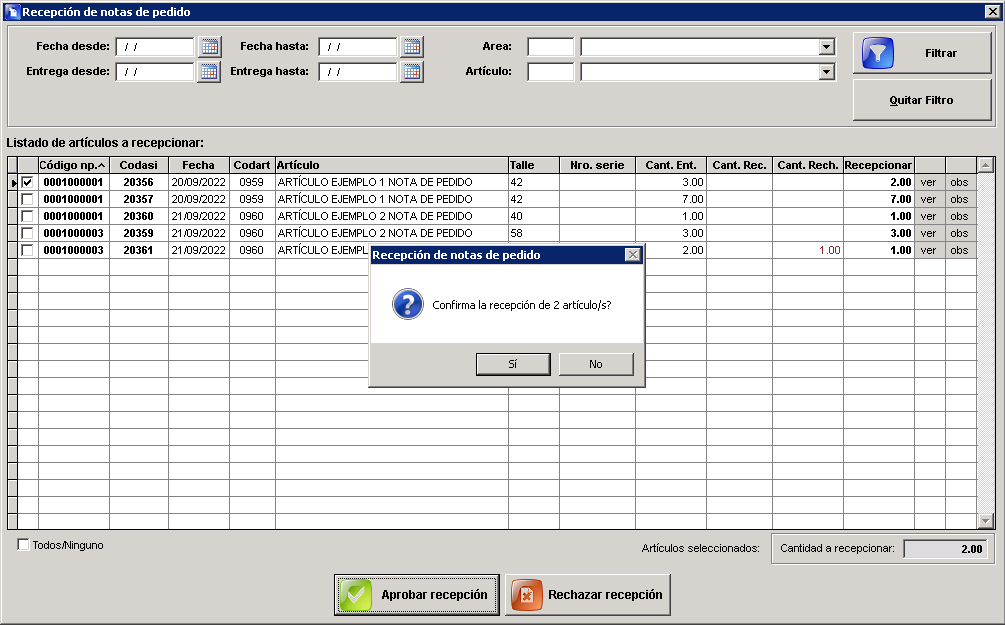The height and width of the screenshot is (625, 1005).
Task: Select Cant. Rech. value 1.00 cell
Action: (x=808, y=250)
